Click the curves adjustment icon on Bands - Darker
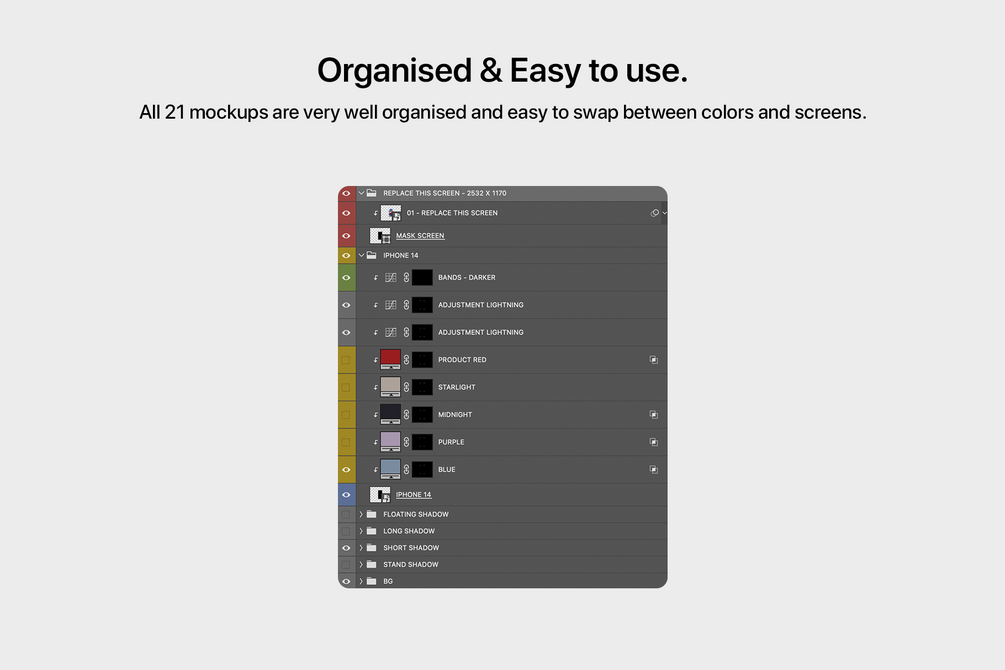Screen dimensions: 1005x670 [x=391, y=278]
